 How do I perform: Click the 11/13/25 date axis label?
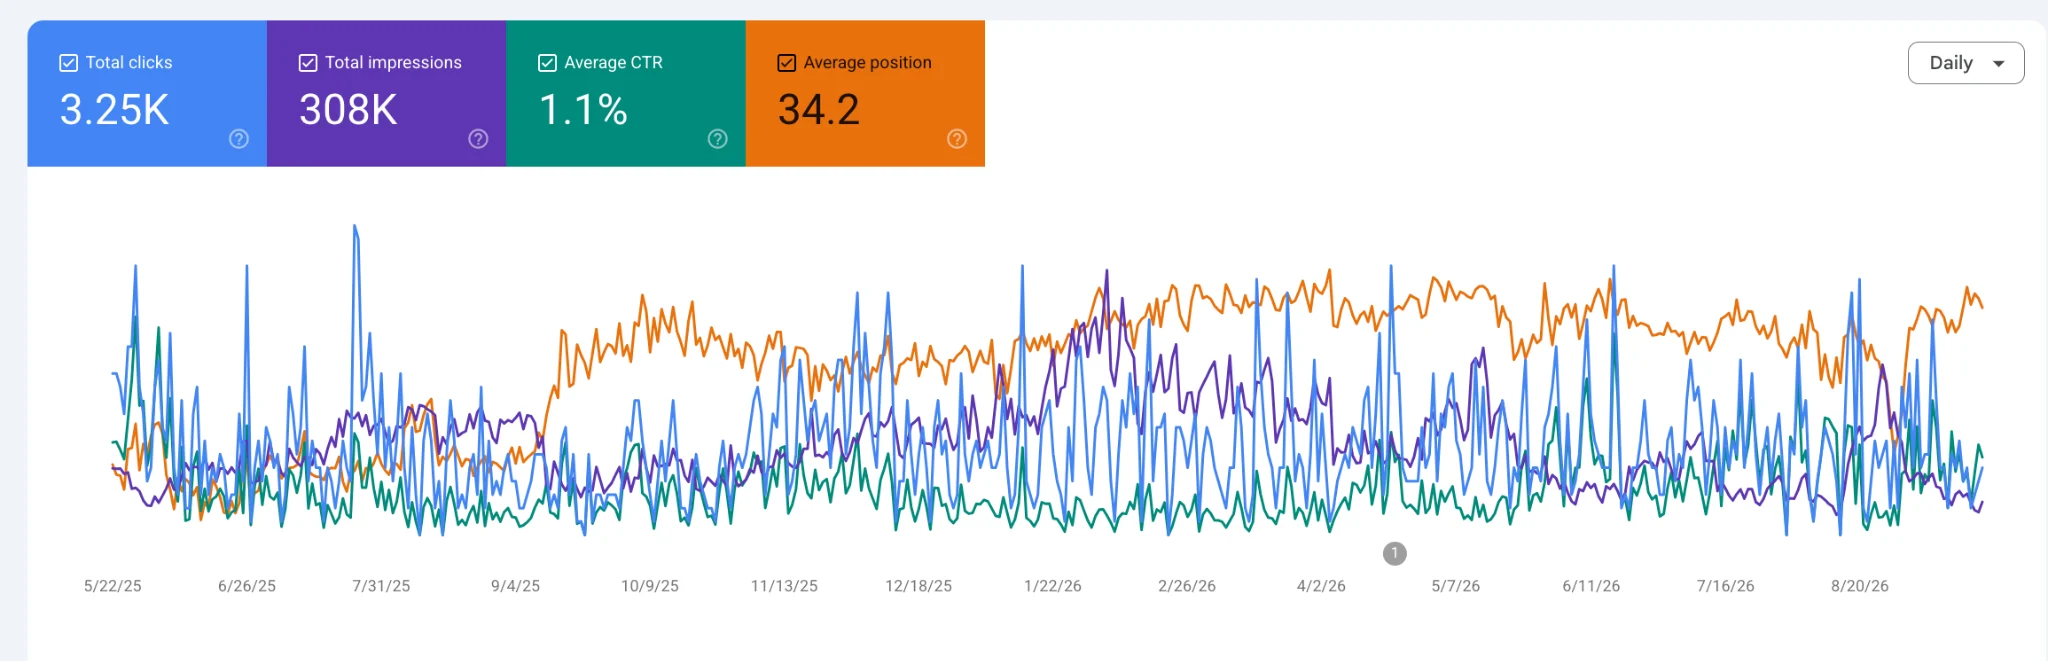[x=784, y=586]
